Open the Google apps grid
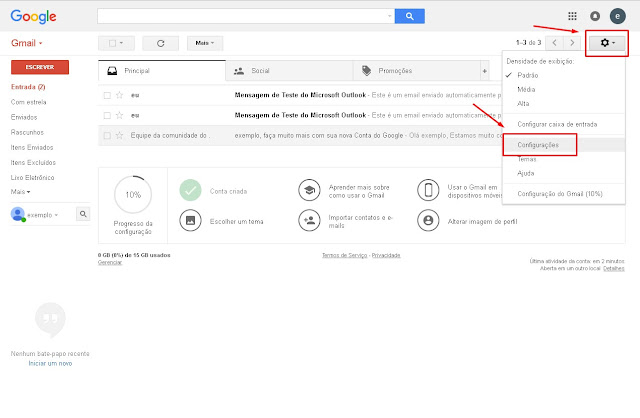Viewport: 640px width, 418px height. pyautogui.click(x=572, y=16)
